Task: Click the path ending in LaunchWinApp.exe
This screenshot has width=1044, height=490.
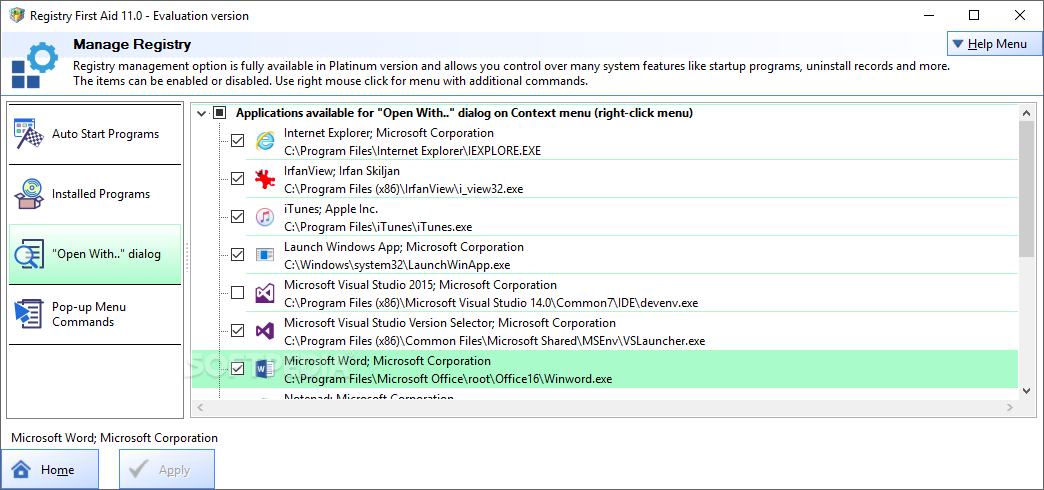Action: click(x=397, y=265)
